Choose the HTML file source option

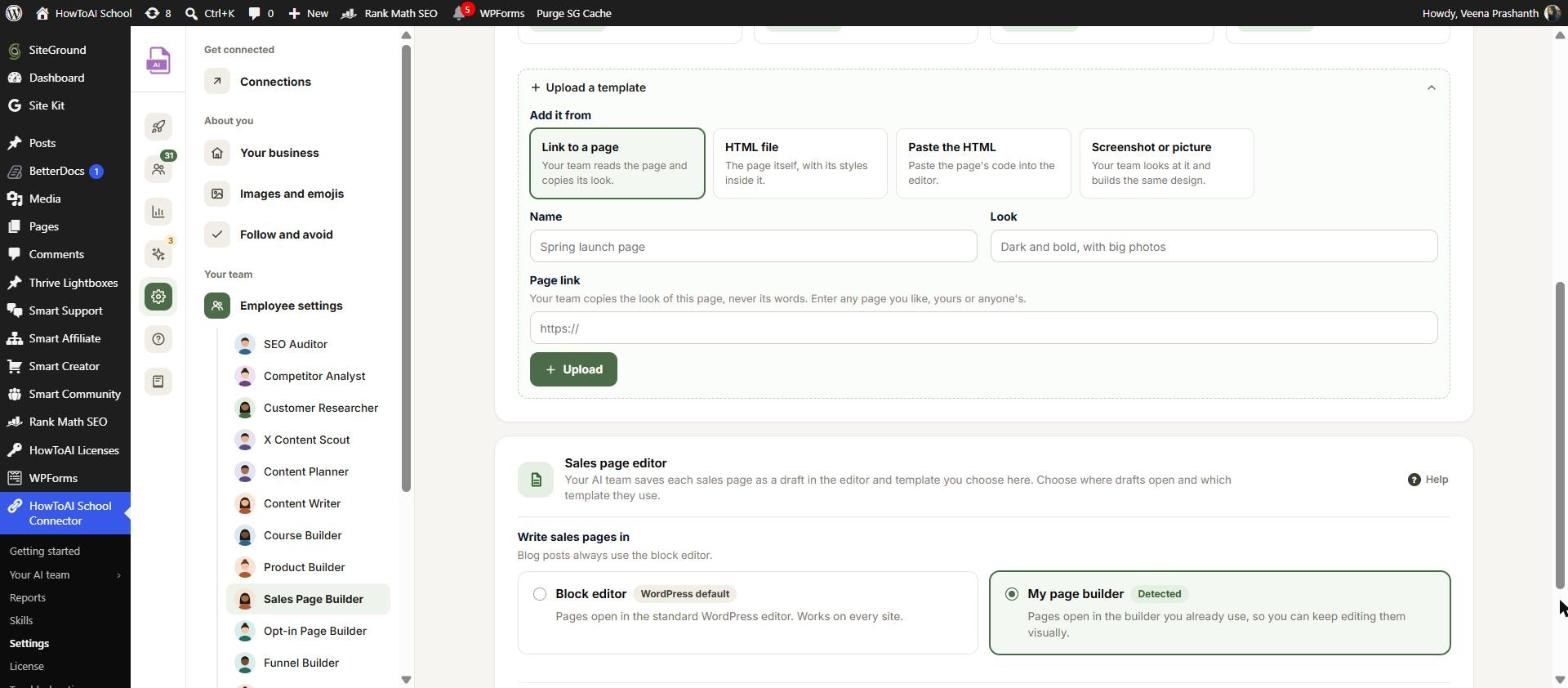pos(800,163)
